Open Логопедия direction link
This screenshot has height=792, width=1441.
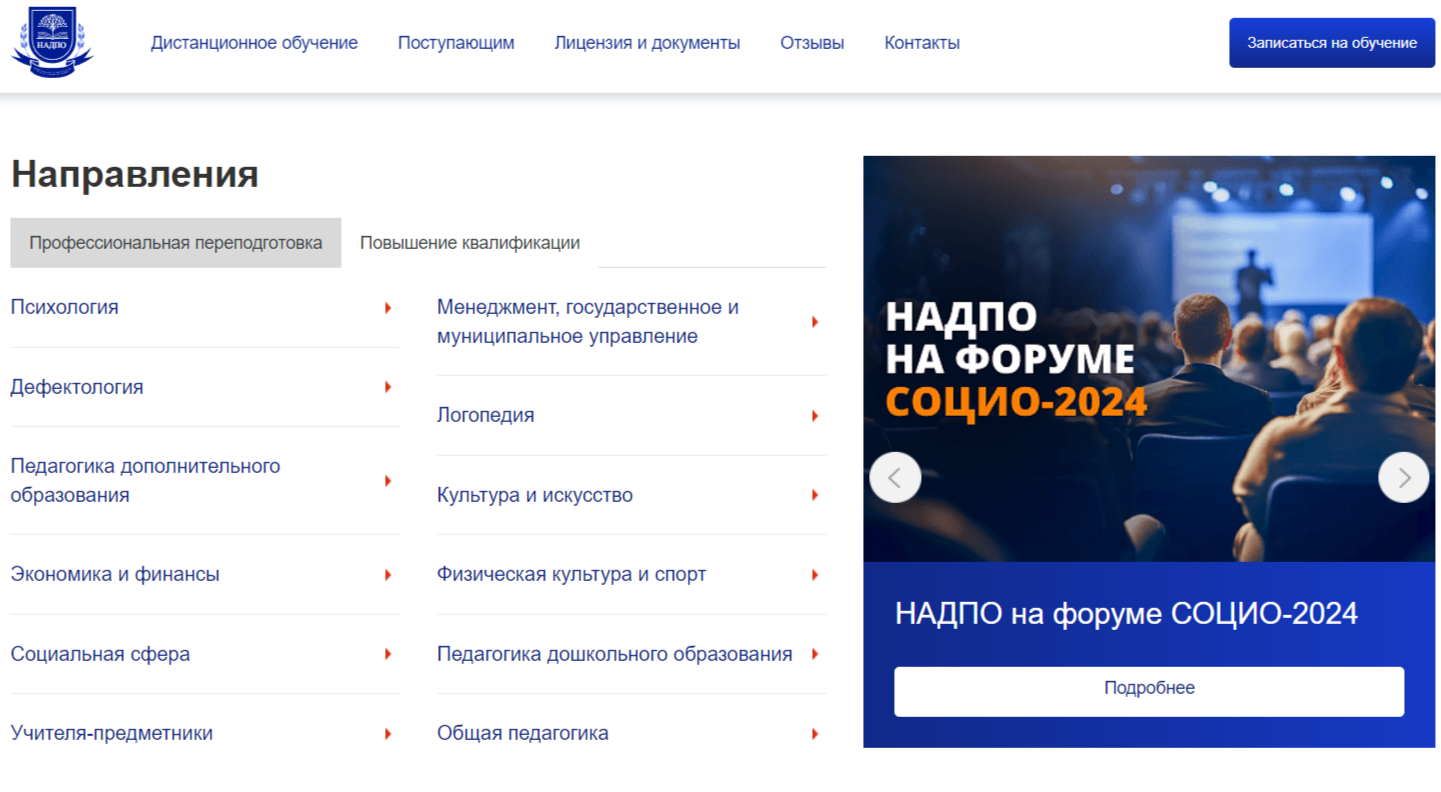pos(485,415)
